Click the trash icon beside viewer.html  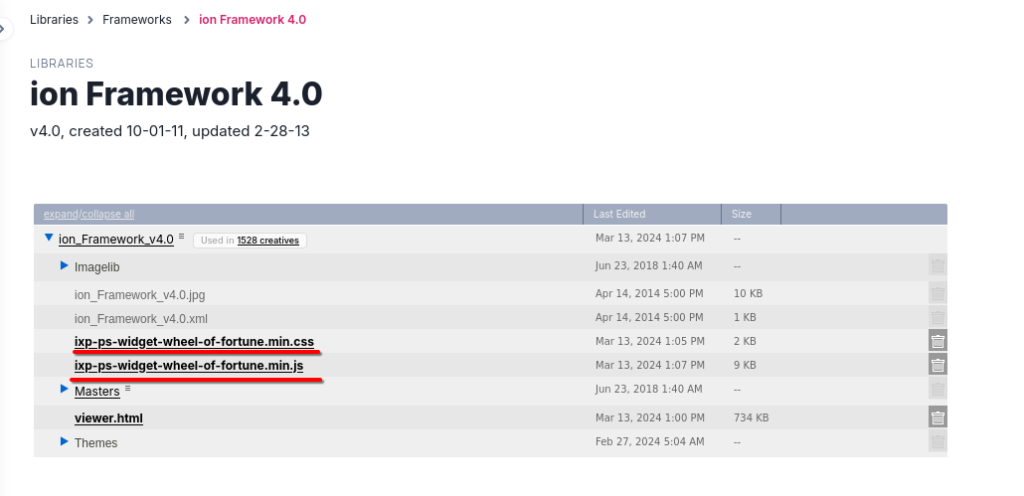pyautogui.click(x=937, y=418)
